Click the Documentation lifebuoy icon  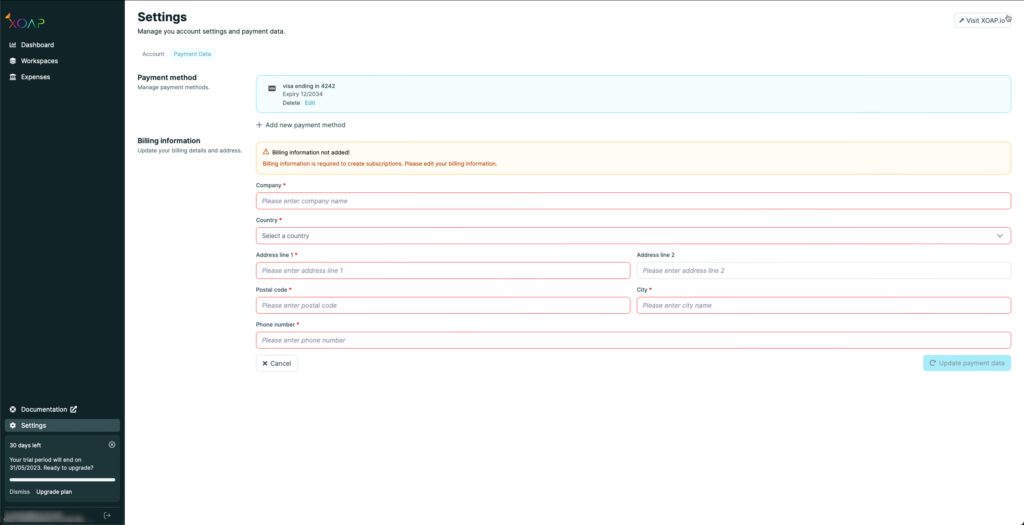click(13, 409)
